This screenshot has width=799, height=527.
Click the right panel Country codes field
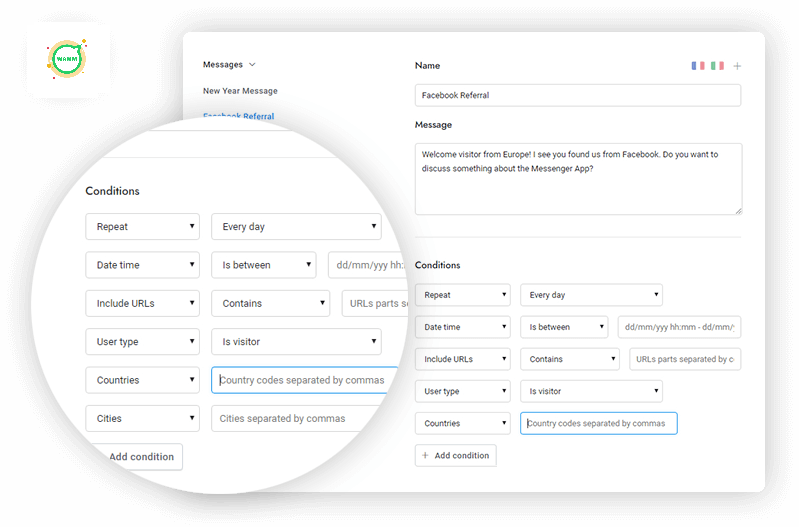(x=598, y=423)
